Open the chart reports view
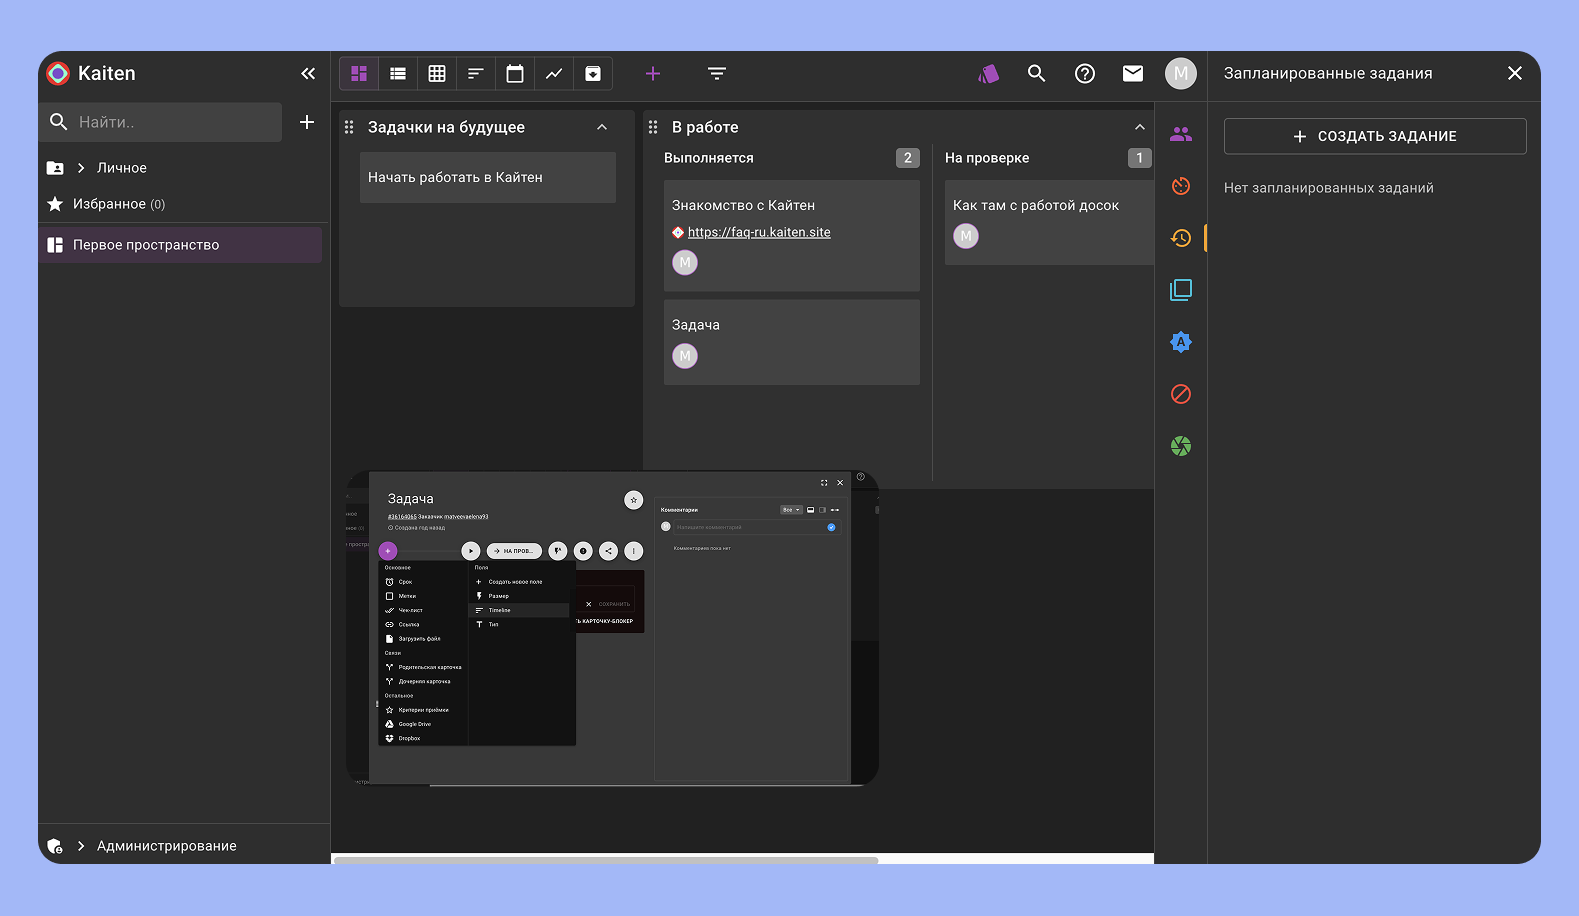This screenshot has height=916, width=1579. point(554,74)
